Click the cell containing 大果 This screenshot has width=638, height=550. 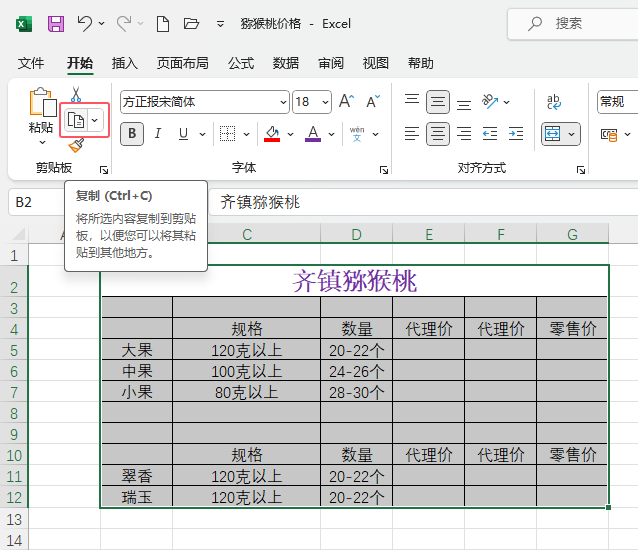[137, 350]
